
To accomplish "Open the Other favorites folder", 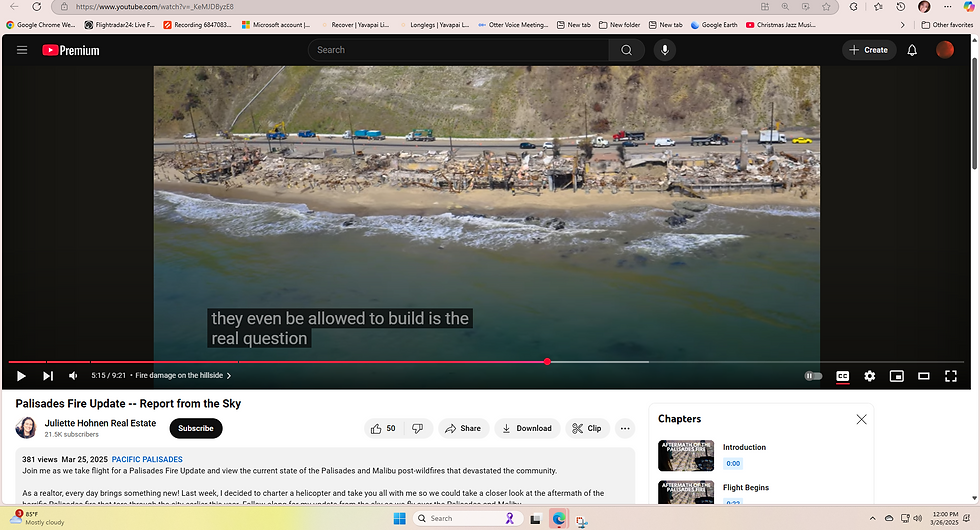I will (948, 25).
